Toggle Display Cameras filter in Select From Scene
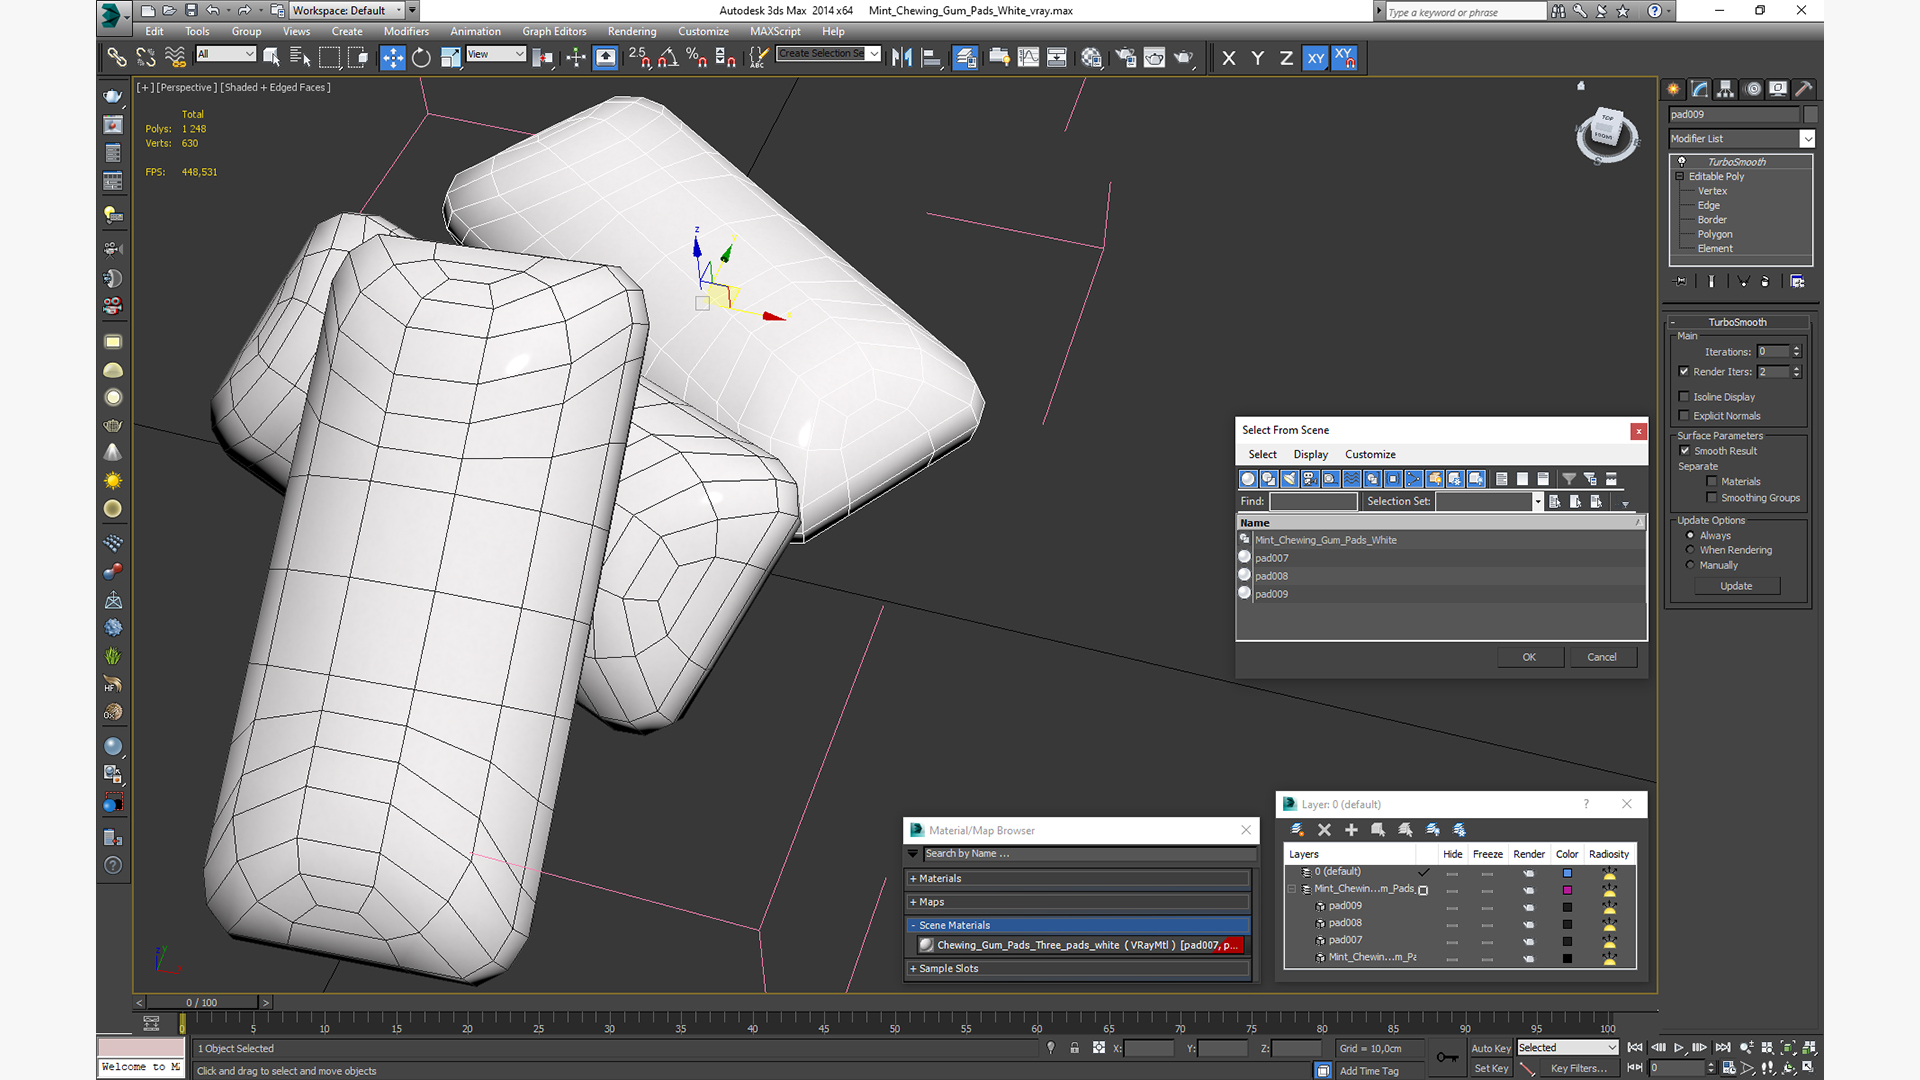The image size is (1920, 1080). click(1310, 479)
